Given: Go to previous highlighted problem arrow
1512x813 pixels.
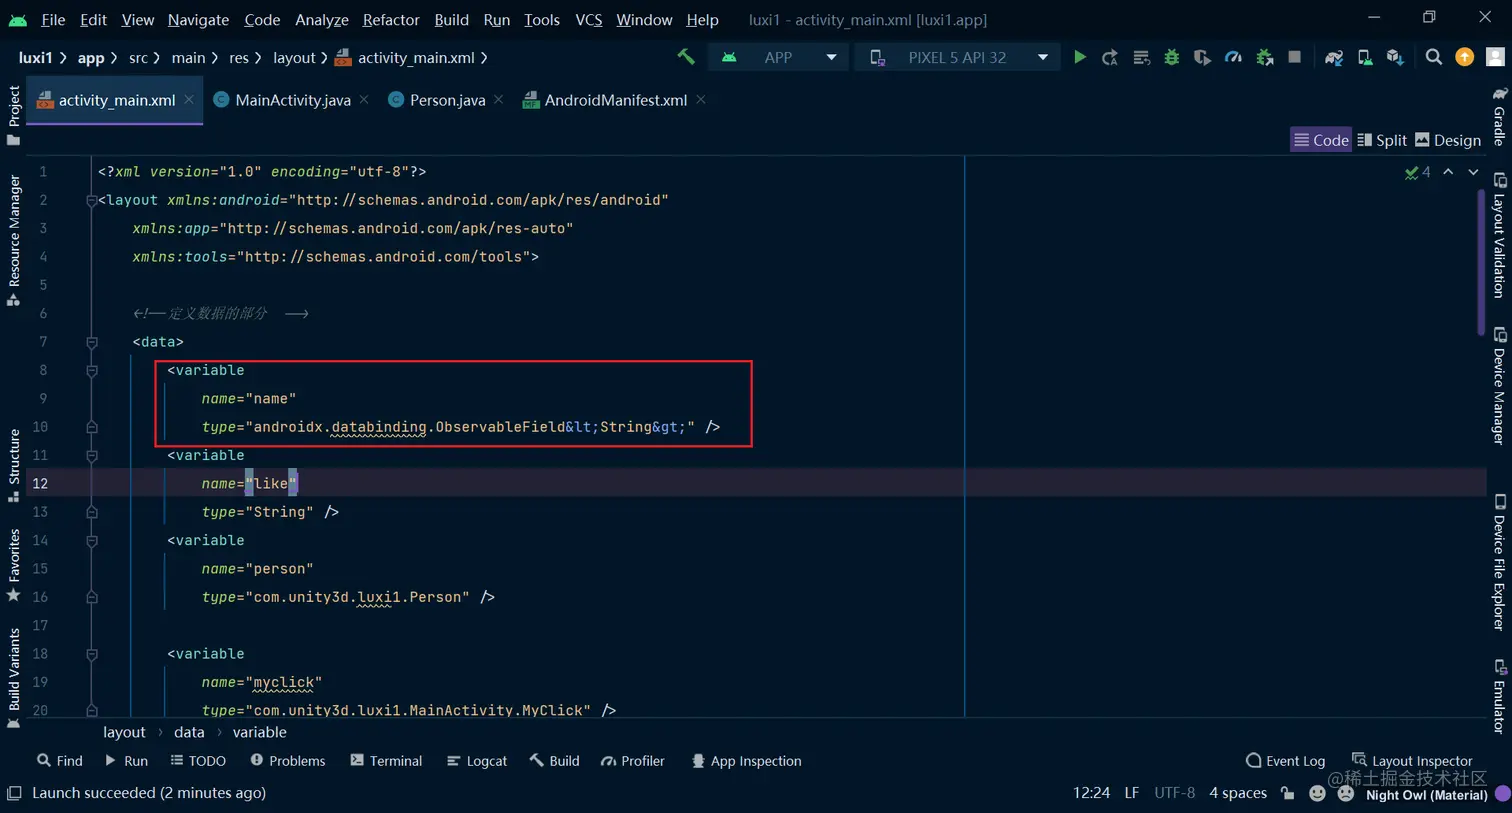Looking at the screenshot, I should pyautogui.click(x=1448, y=172).
